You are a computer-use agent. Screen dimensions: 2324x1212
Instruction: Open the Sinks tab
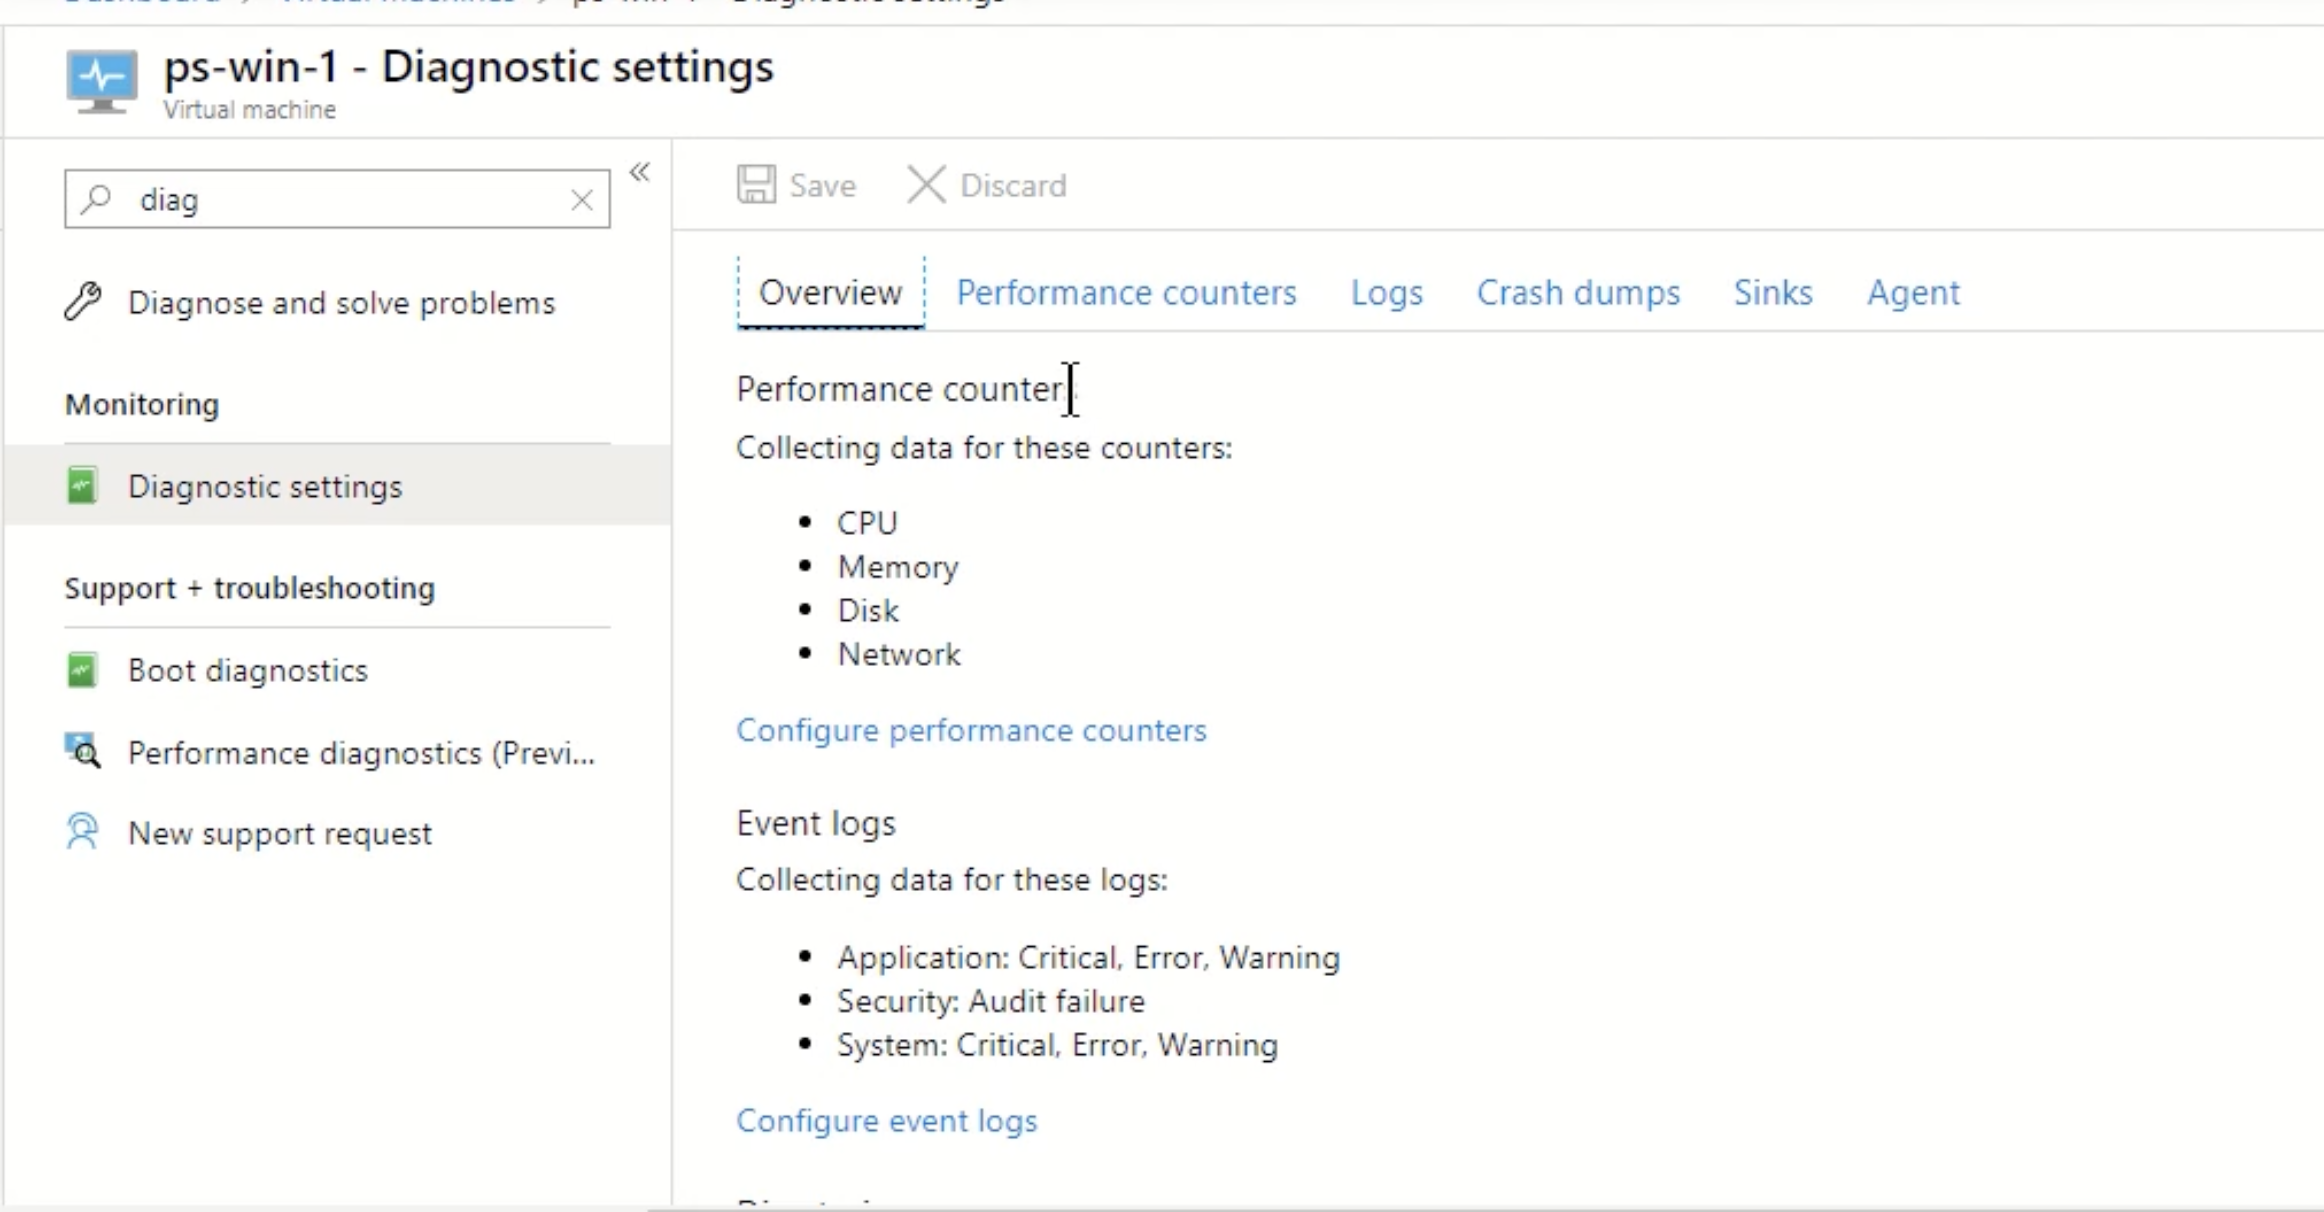(x=1773, y=293)
